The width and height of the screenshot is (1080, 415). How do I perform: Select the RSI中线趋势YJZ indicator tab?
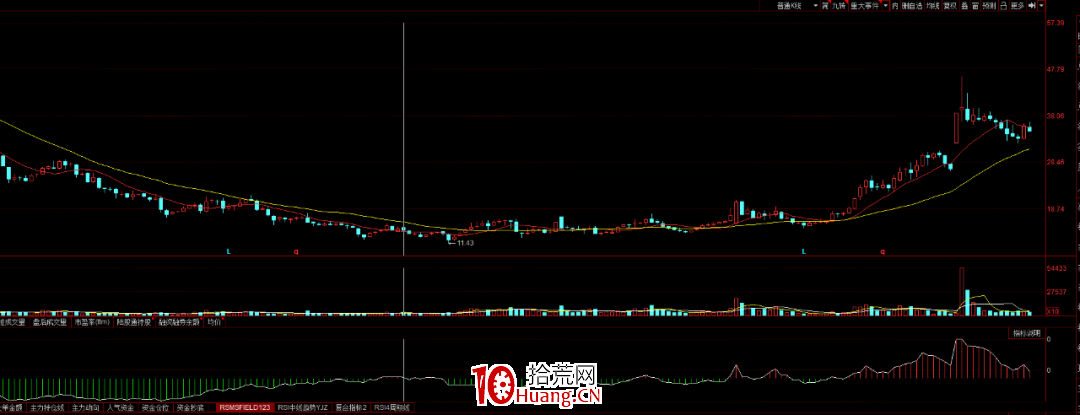pos(303,407)
